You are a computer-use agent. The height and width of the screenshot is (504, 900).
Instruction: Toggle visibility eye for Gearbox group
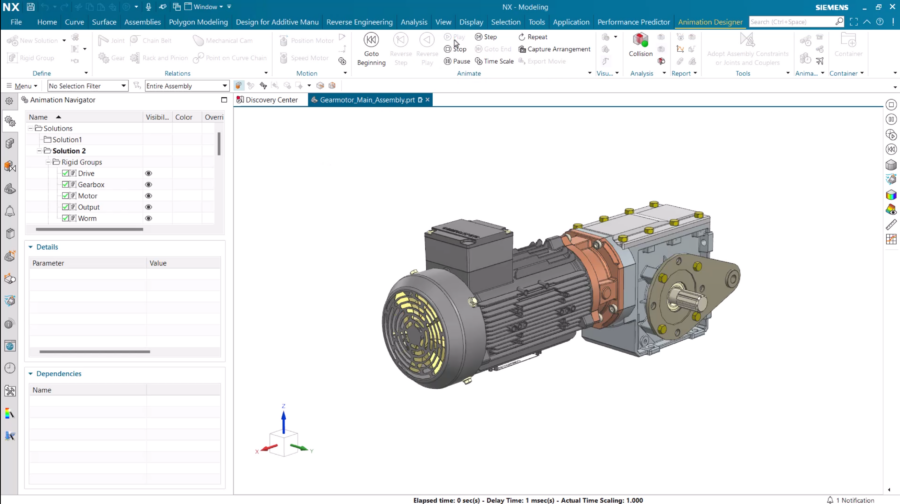148,185
